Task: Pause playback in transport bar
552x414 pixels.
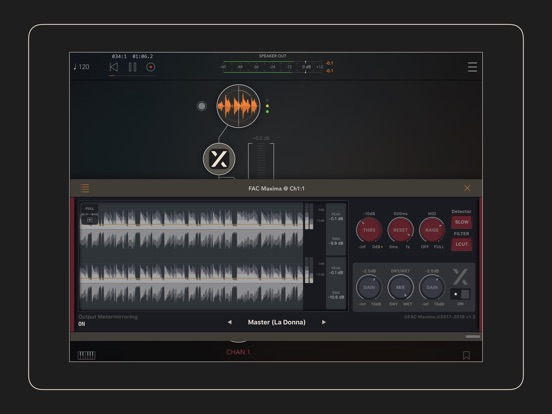Action: click(x=132, y=67)
